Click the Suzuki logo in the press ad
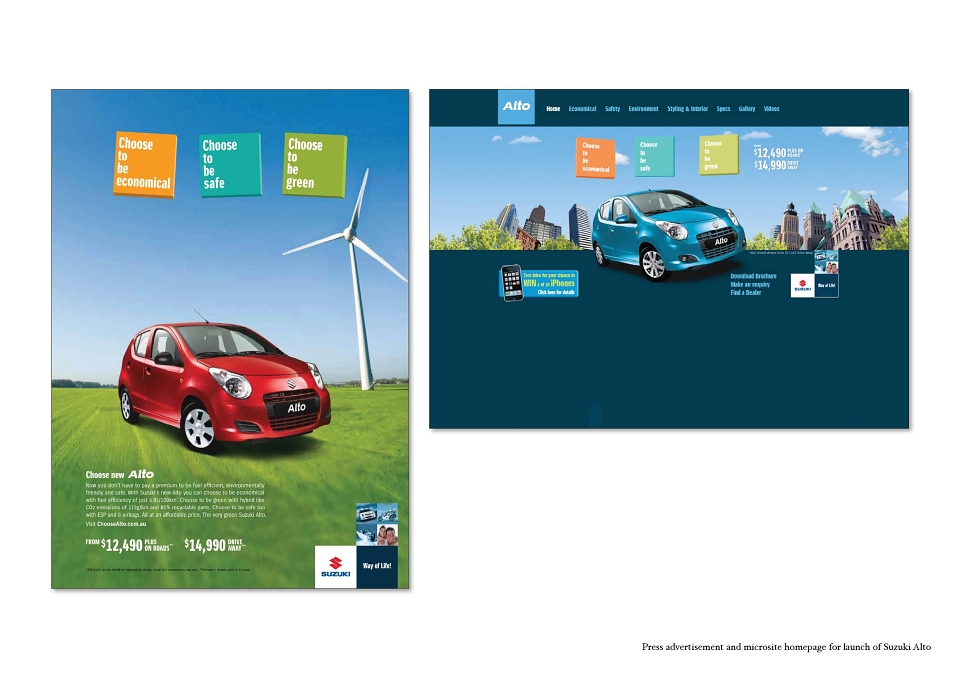 tap(336, 567)
